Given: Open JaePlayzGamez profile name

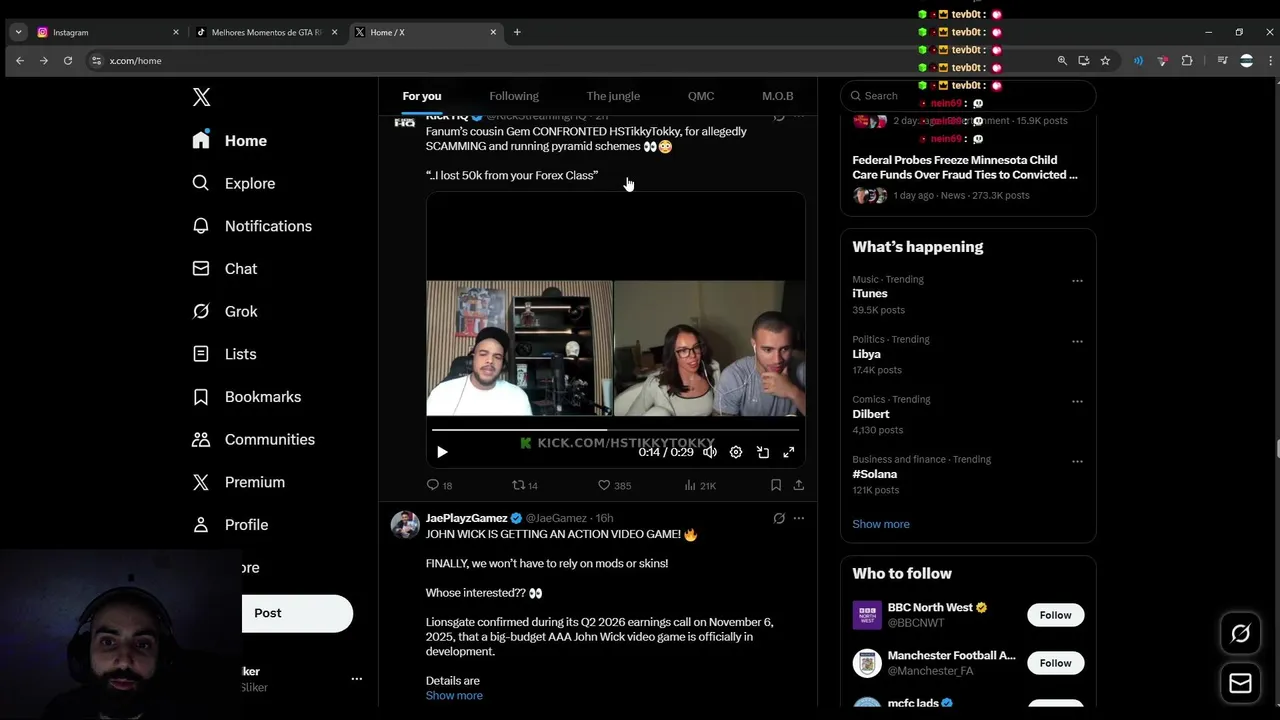Looking at the screenshot, I should 467,518.
